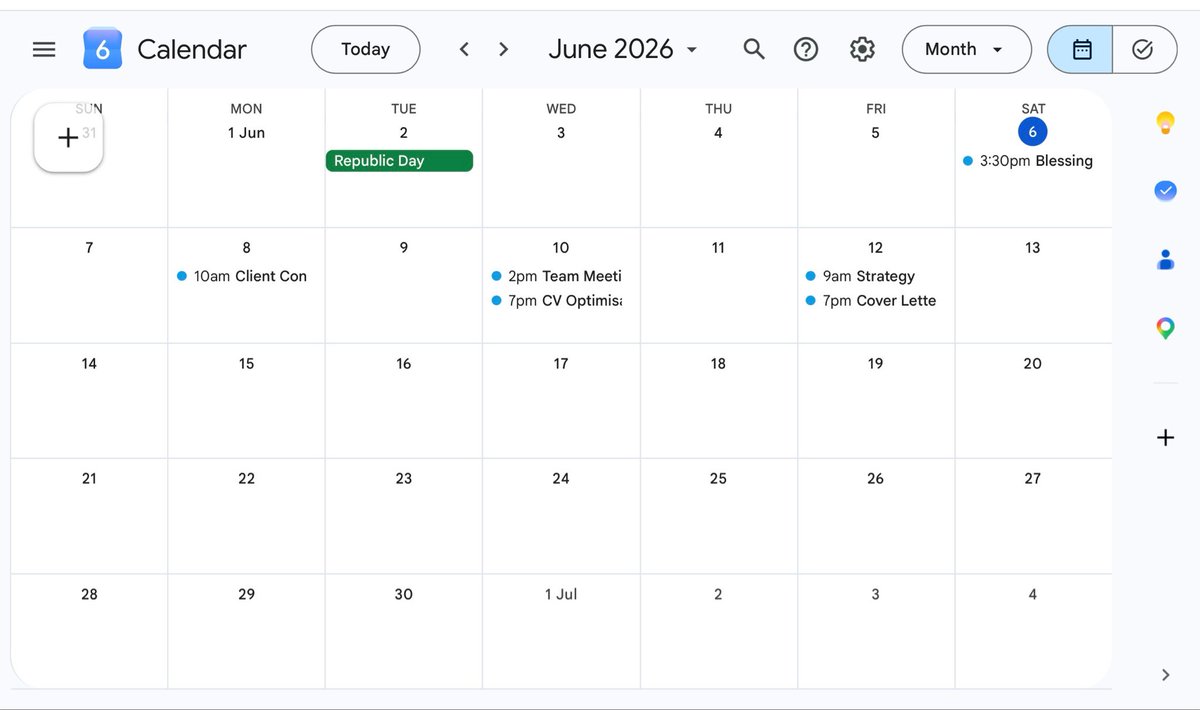
Task: Open day 12 date number
Action: click(x=875, y=248)
